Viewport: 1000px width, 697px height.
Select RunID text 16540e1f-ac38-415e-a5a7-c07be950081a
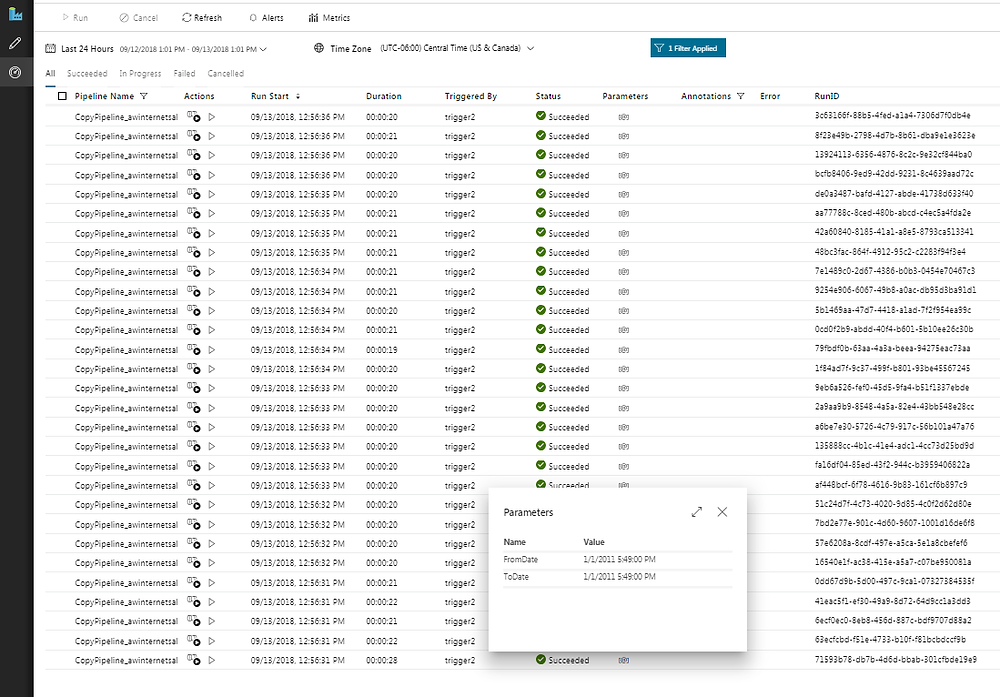pos(893,562)
